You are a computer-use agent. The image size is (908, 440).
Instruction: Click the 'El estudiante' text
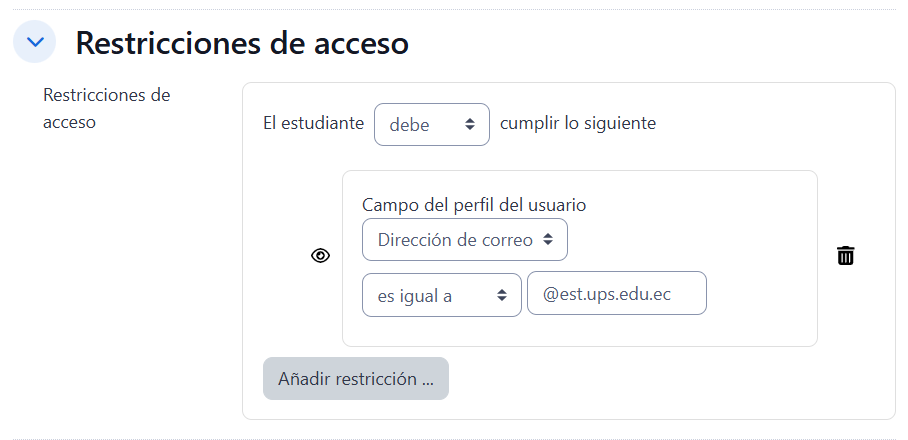pyautogui.click(x=313, y=124)
